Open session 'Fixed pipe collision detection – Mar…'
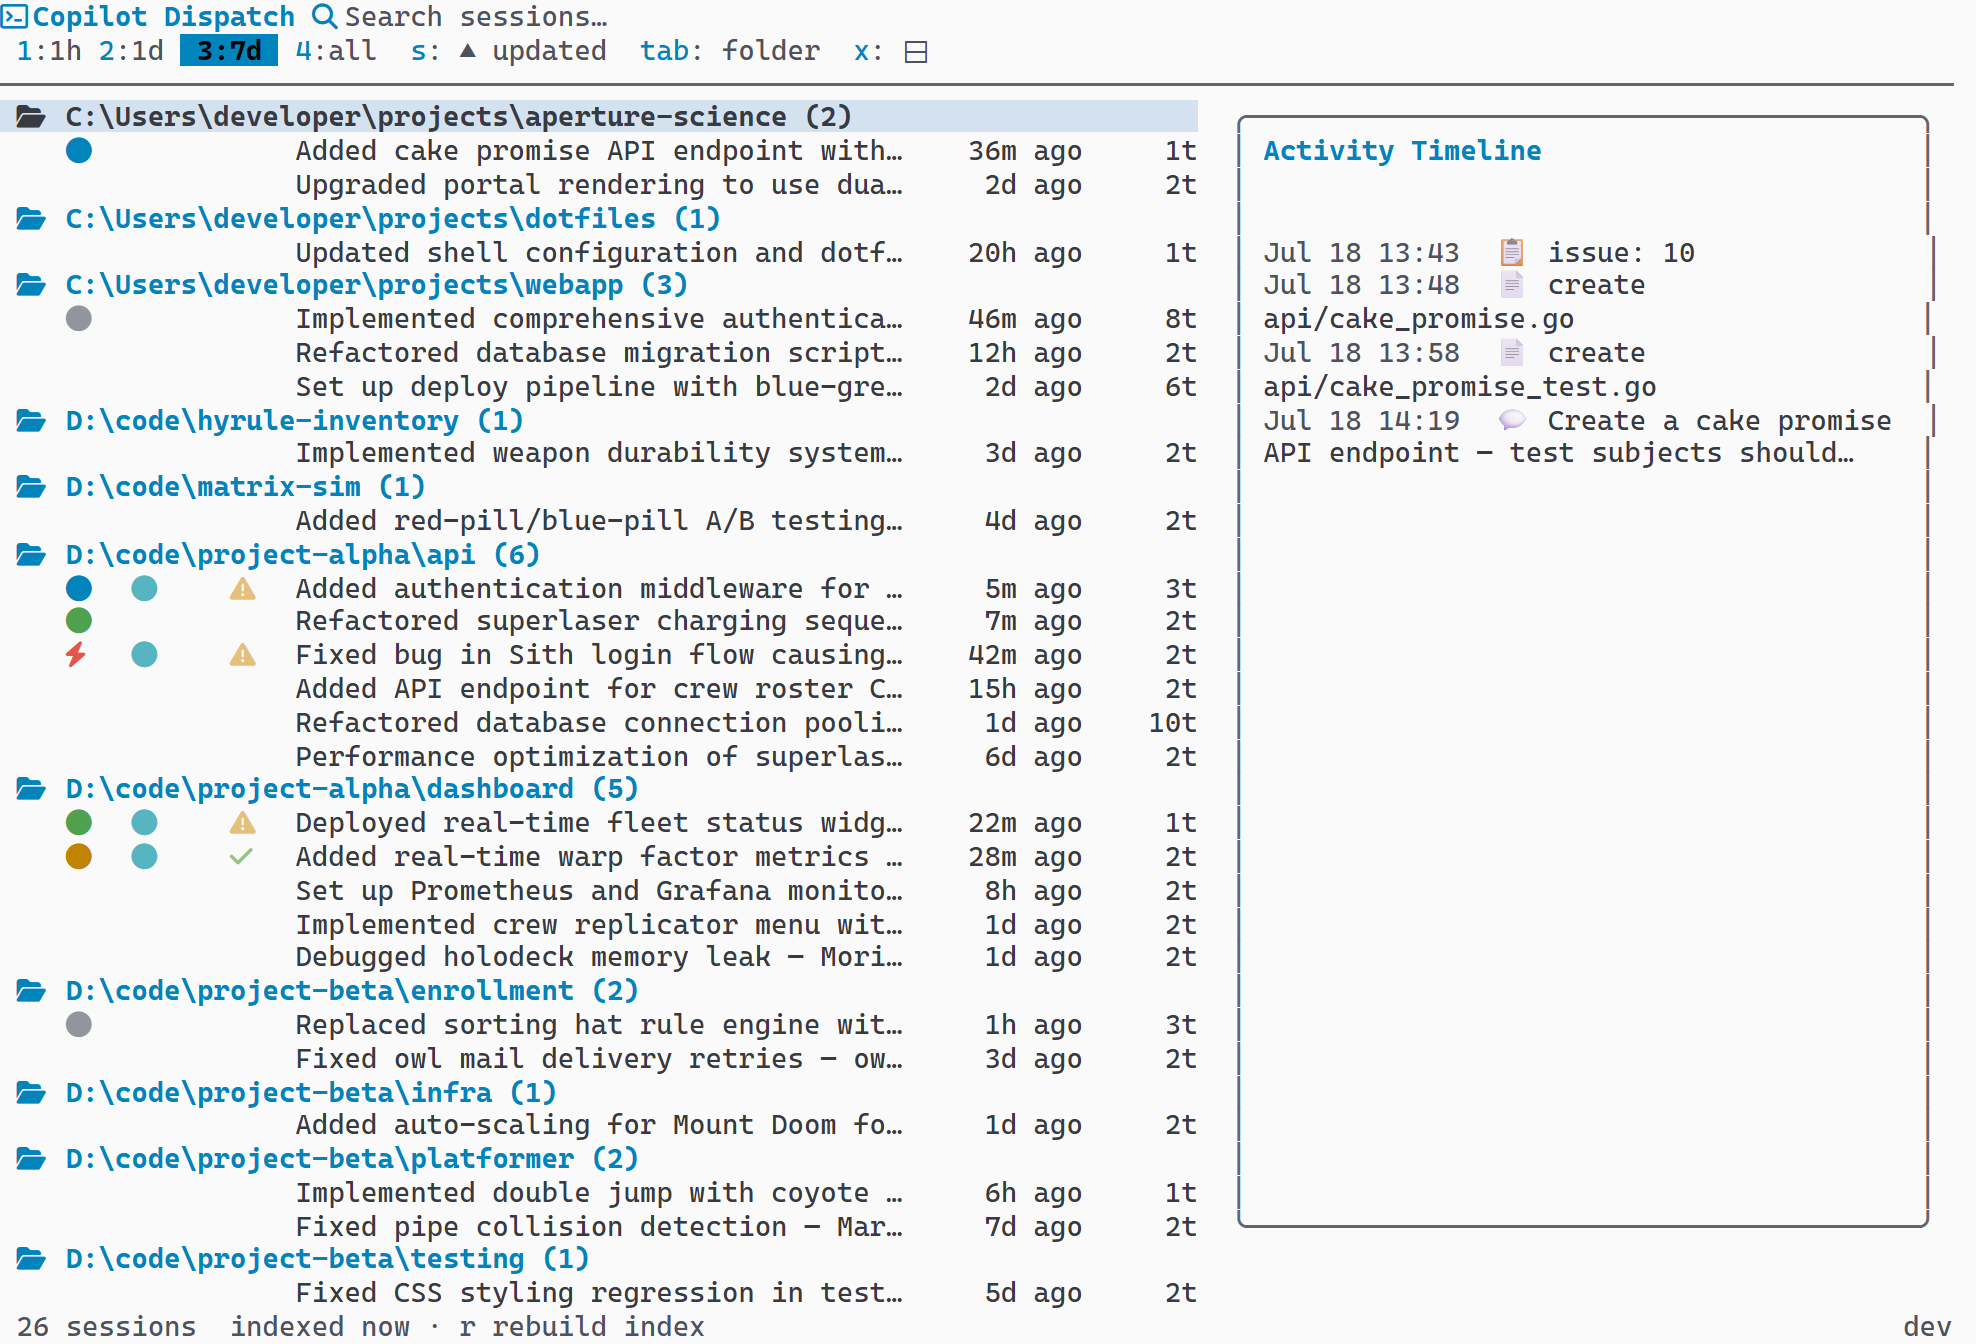 pyautogui.click(x=599, y=1227)
